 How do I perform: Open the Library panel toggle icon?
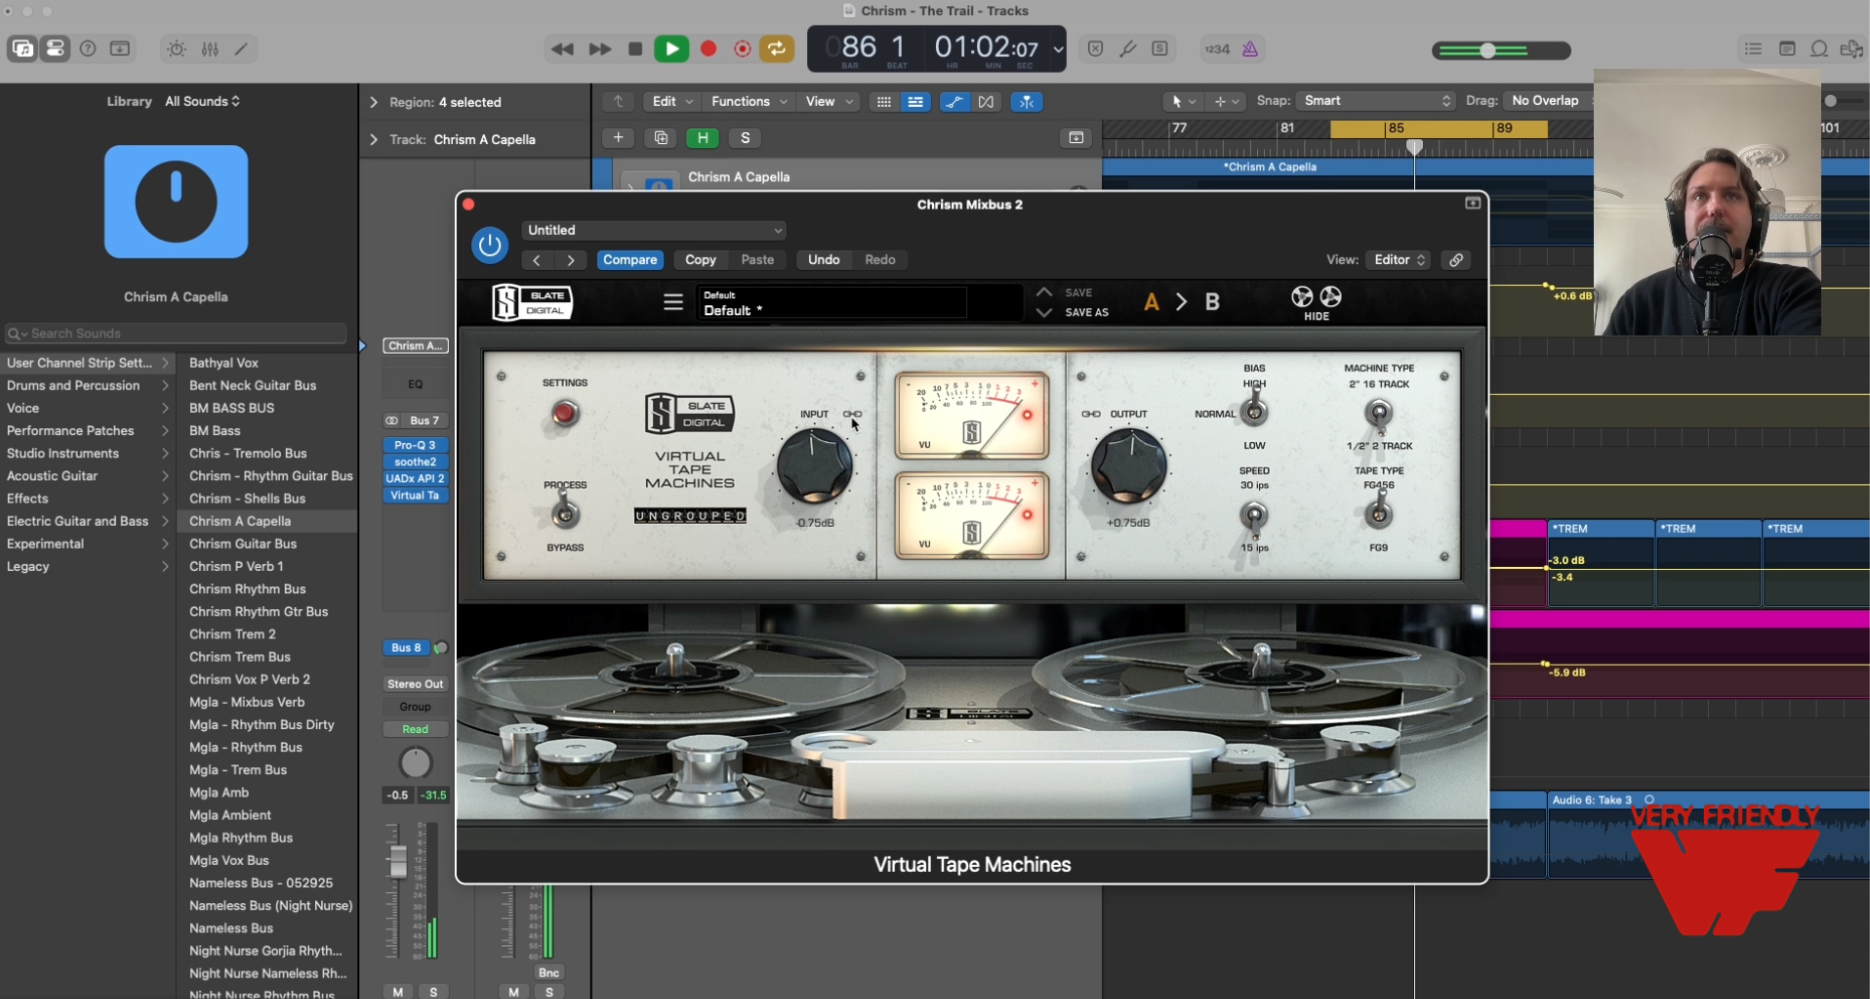pyautogui.click(x=22, y=48)
